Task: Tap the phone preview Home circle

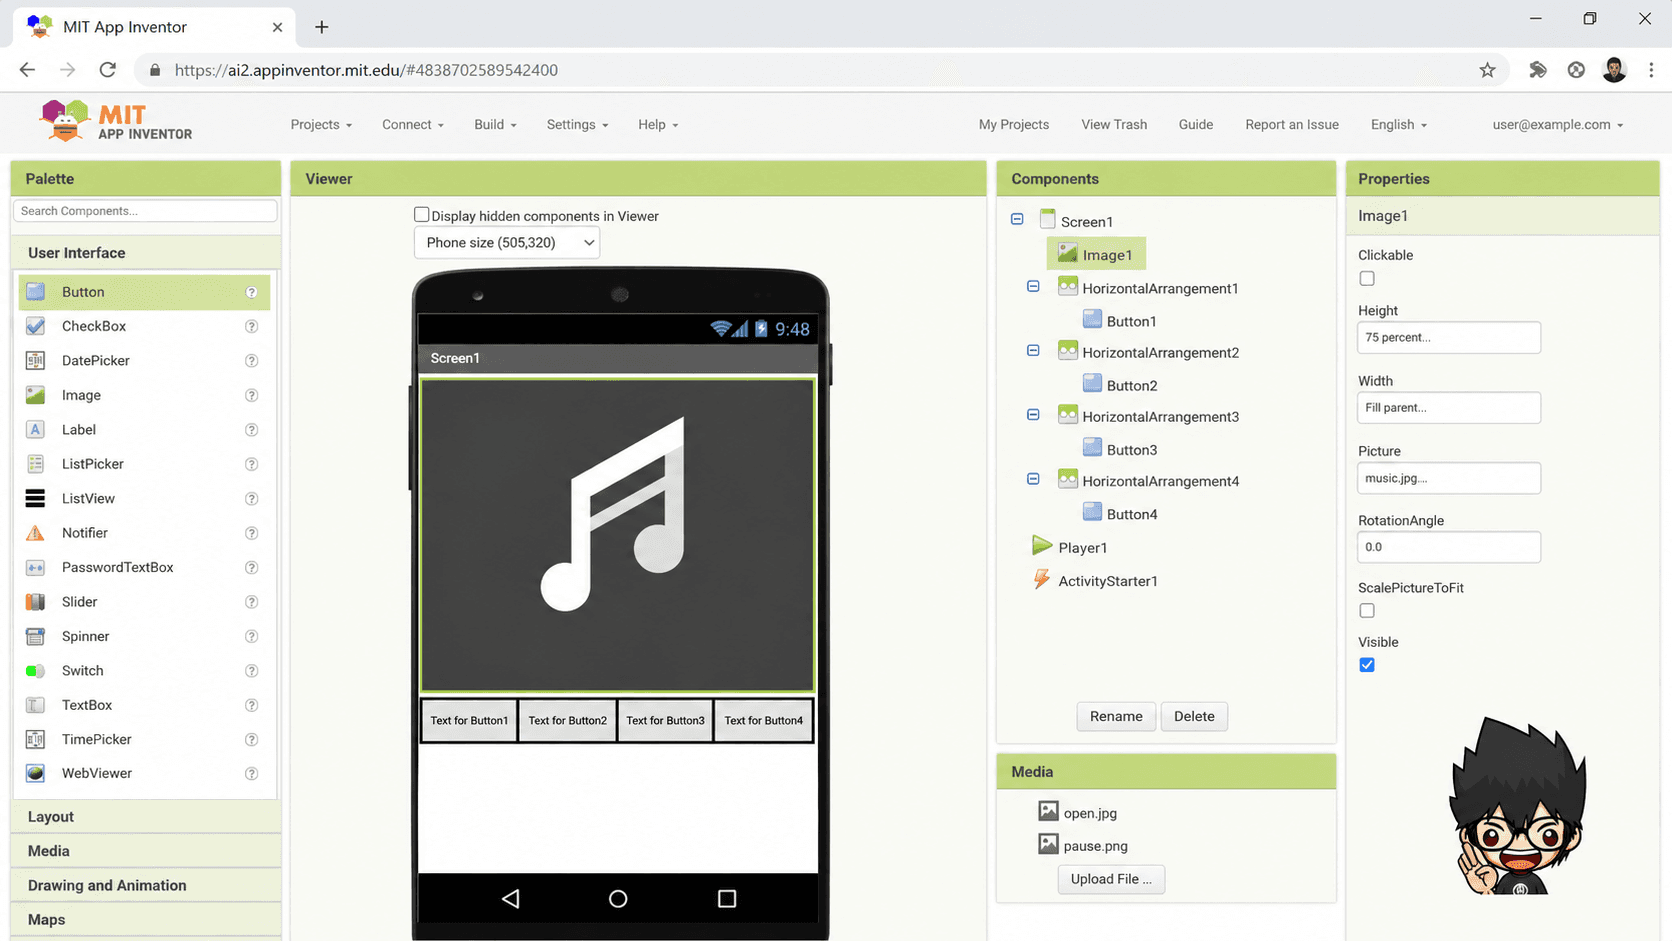Action: 618,899
